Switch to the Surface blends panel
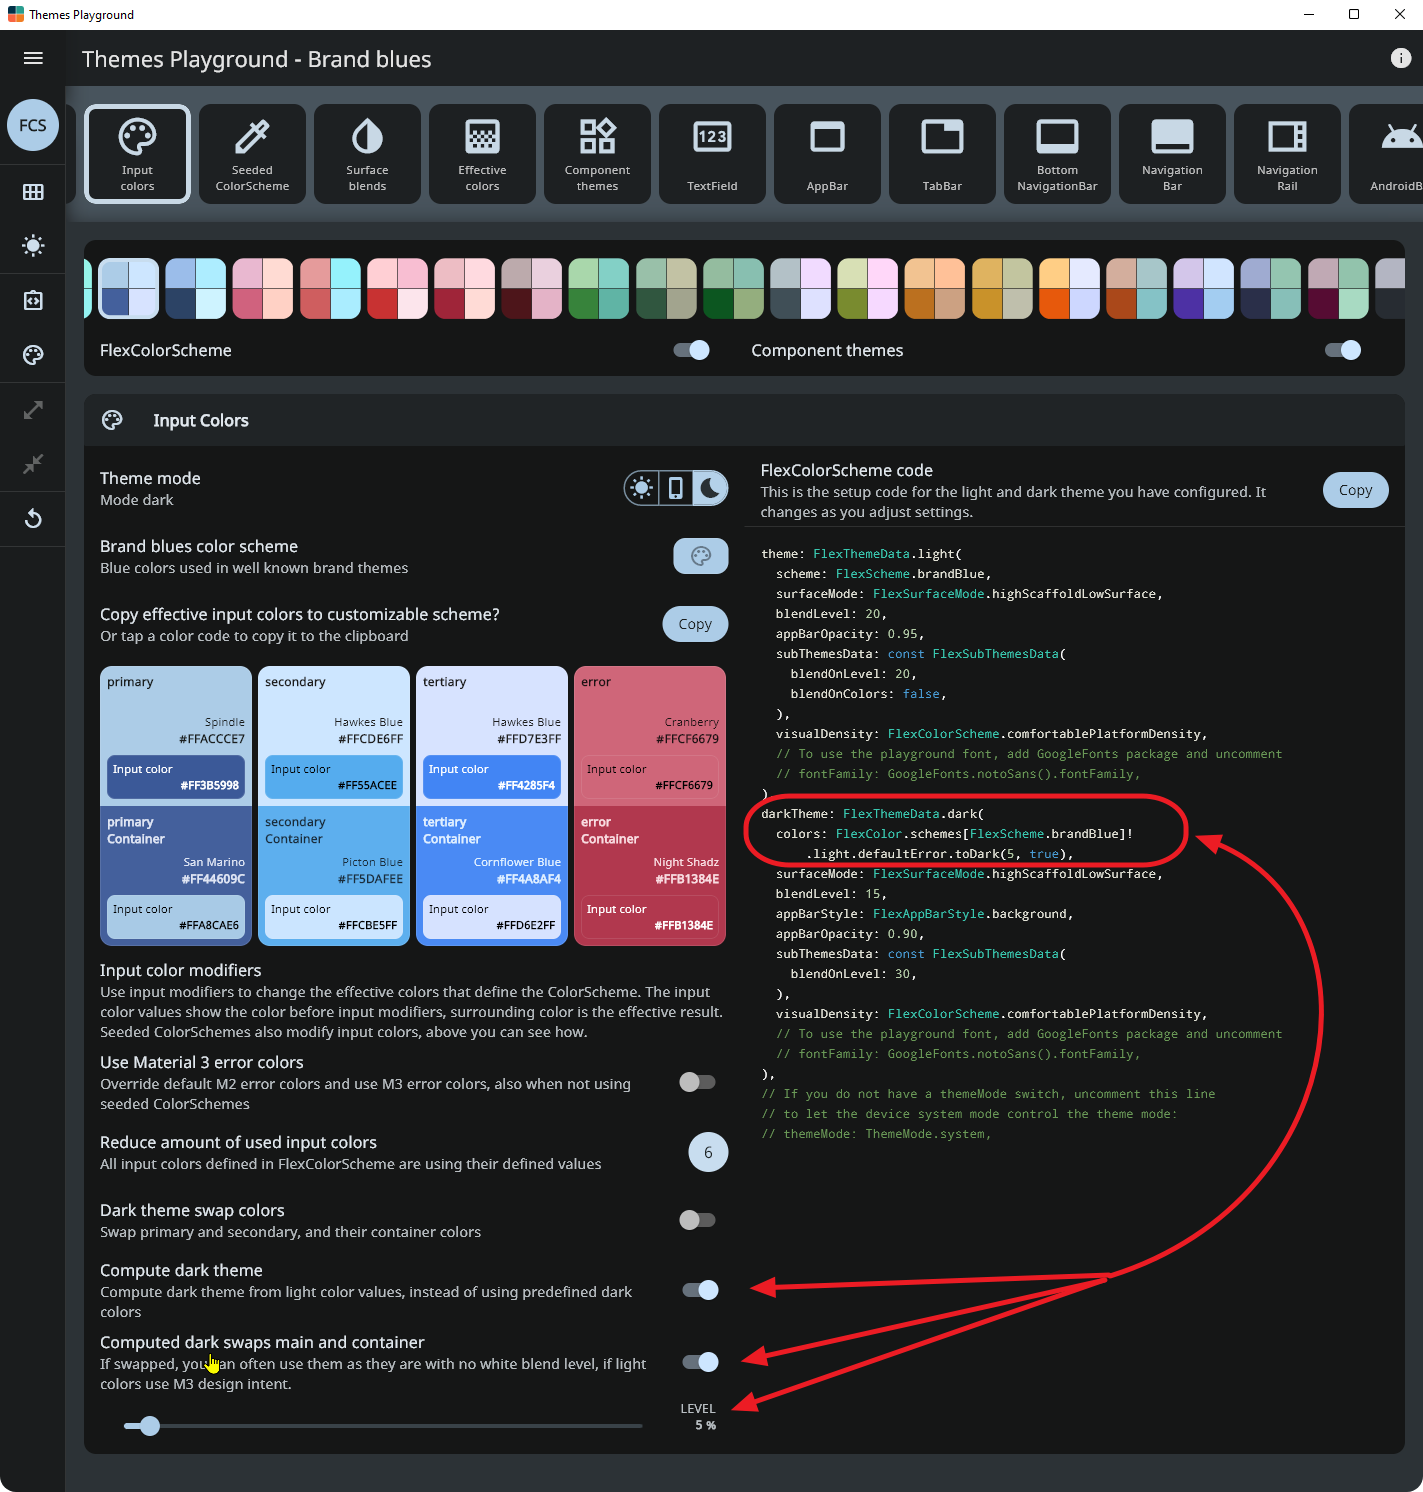The height and width of the screenshot is (1492, 1423). (367, 154)
